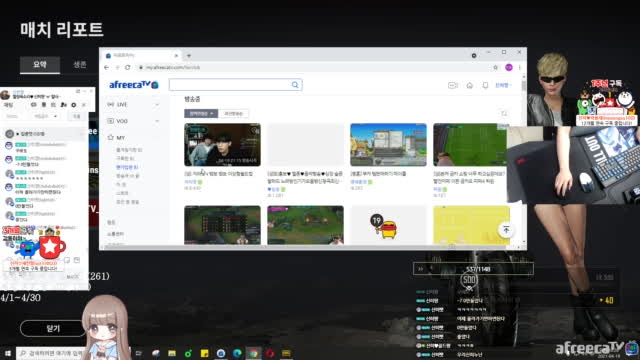Viewport: 640px width, 360px height.
Task: Expand the LIVE sidebar section
Action: point(133,104)
